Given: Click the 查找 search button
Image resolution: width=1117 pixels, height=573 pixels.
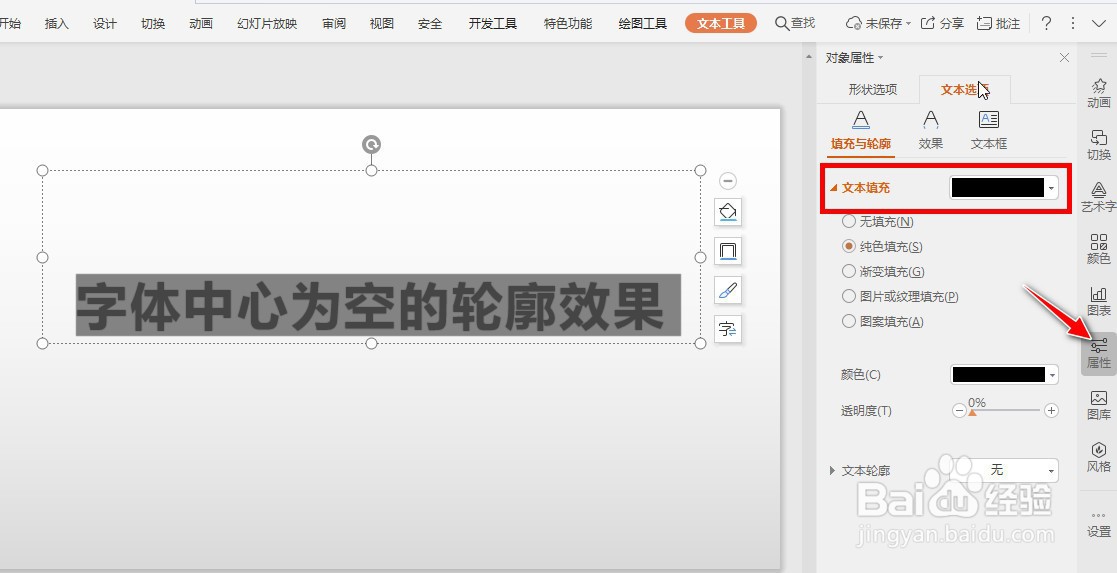Looking at the screenshot, I should [x=795, y=24].
